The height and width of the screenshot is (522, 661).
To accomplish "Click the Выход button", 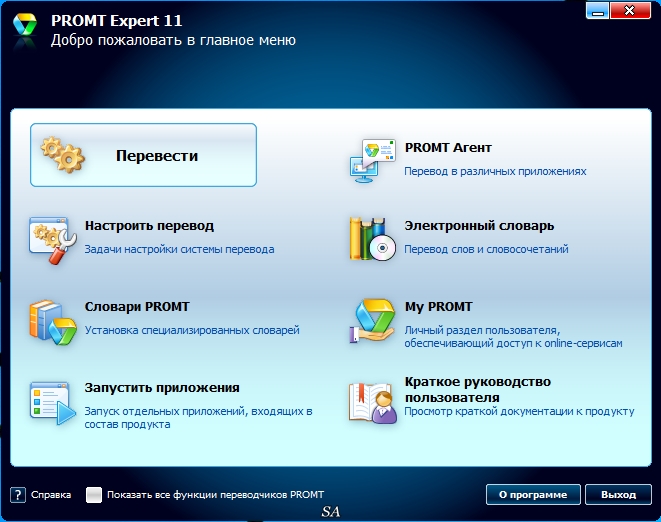I will coord(618,495).
